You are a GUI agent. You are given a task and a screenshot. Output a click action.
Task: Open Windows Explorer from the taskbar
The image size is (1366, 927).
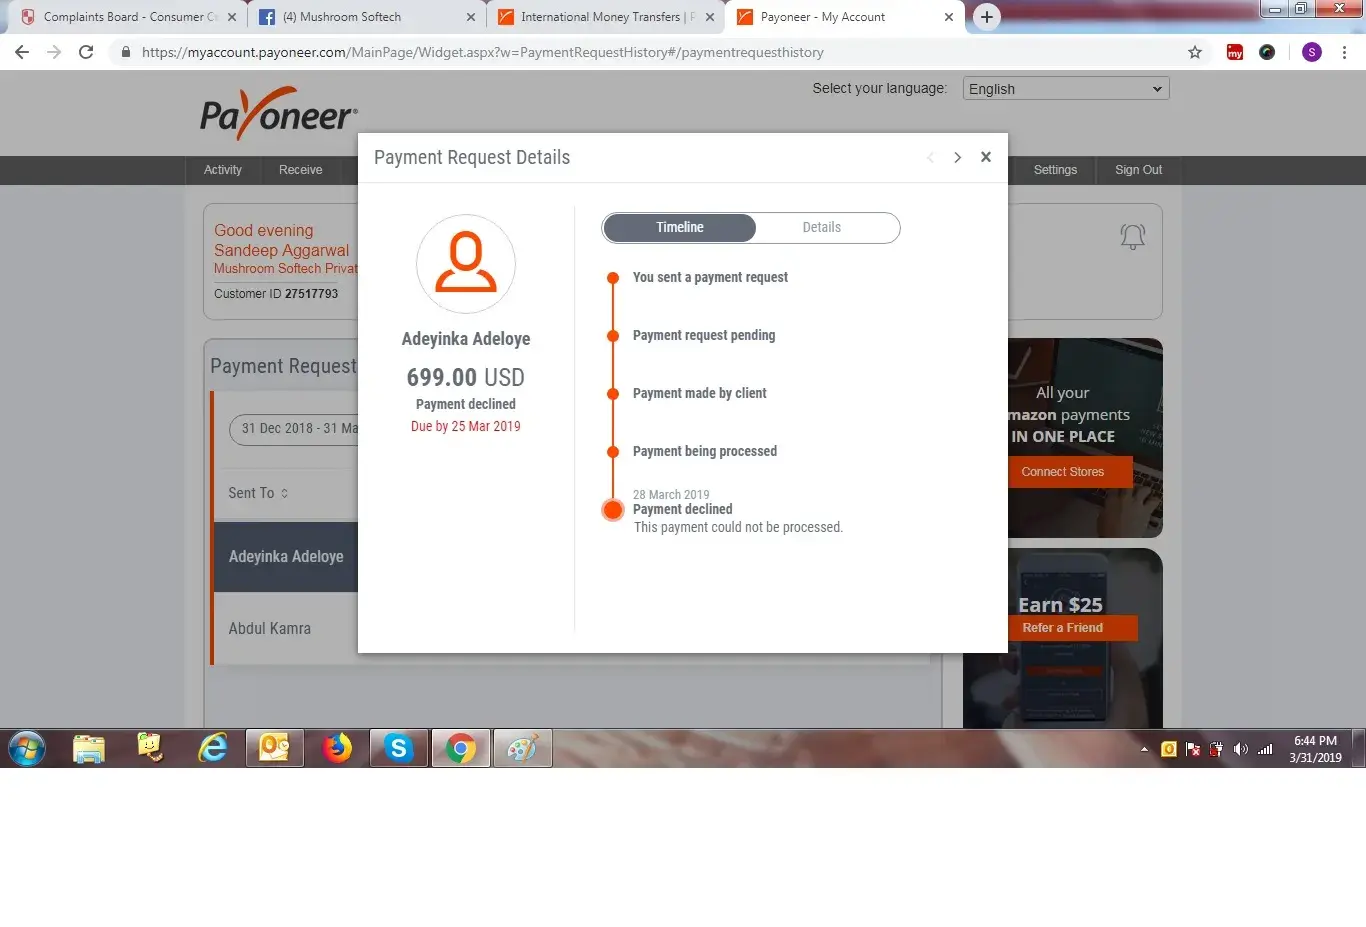89,748
